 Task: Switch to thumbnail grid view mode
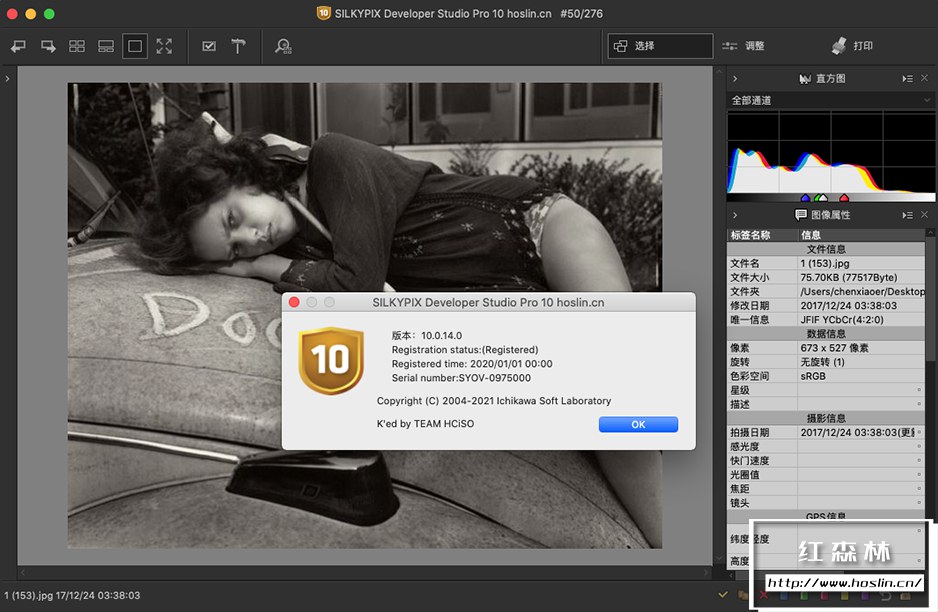point(77,46)
